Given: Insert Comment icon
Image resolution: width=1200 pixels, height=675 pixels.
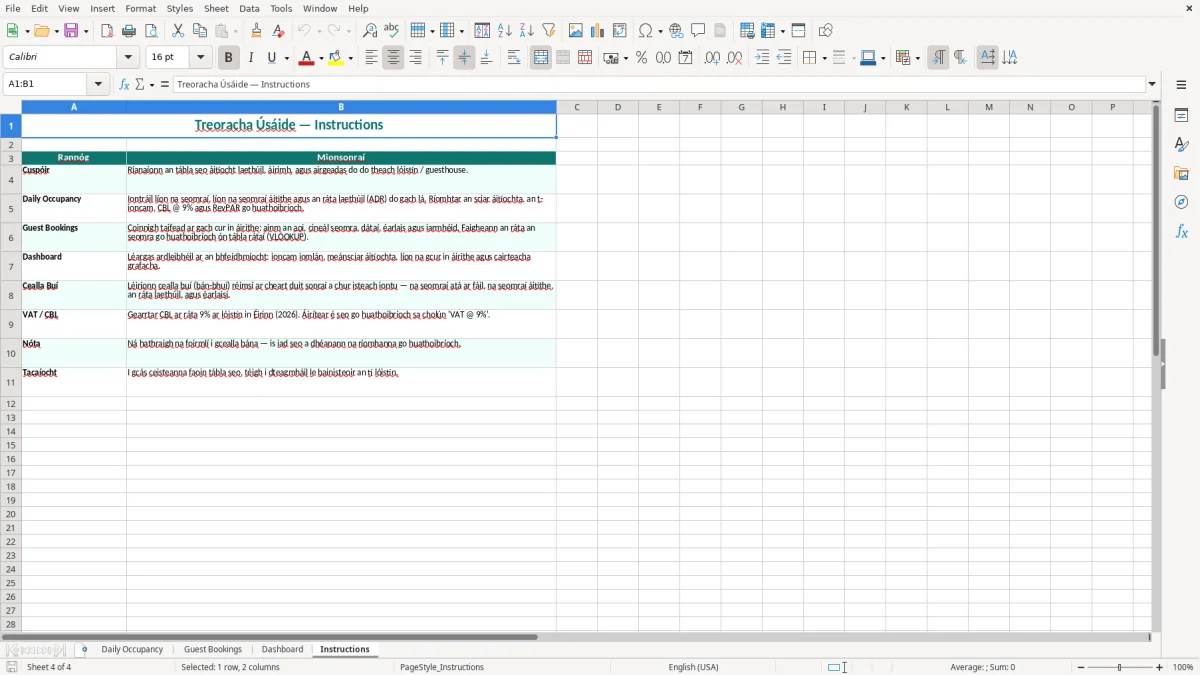Looking at the screenshot, I should pyautogui.click(x=698, y=31).
